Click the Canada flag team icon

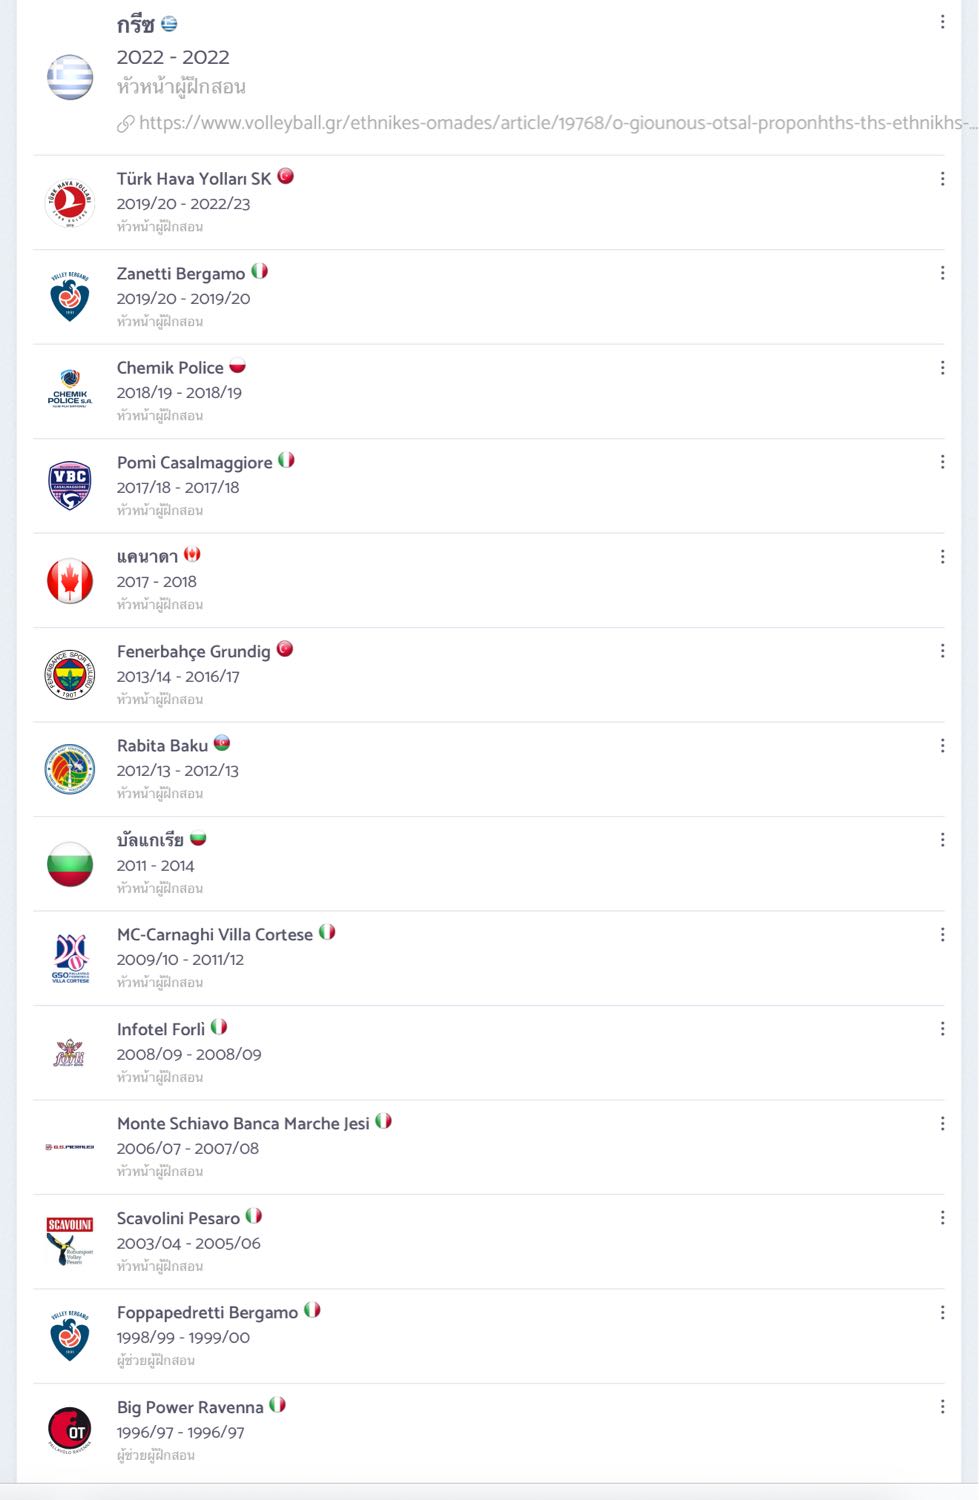point(70,581)
